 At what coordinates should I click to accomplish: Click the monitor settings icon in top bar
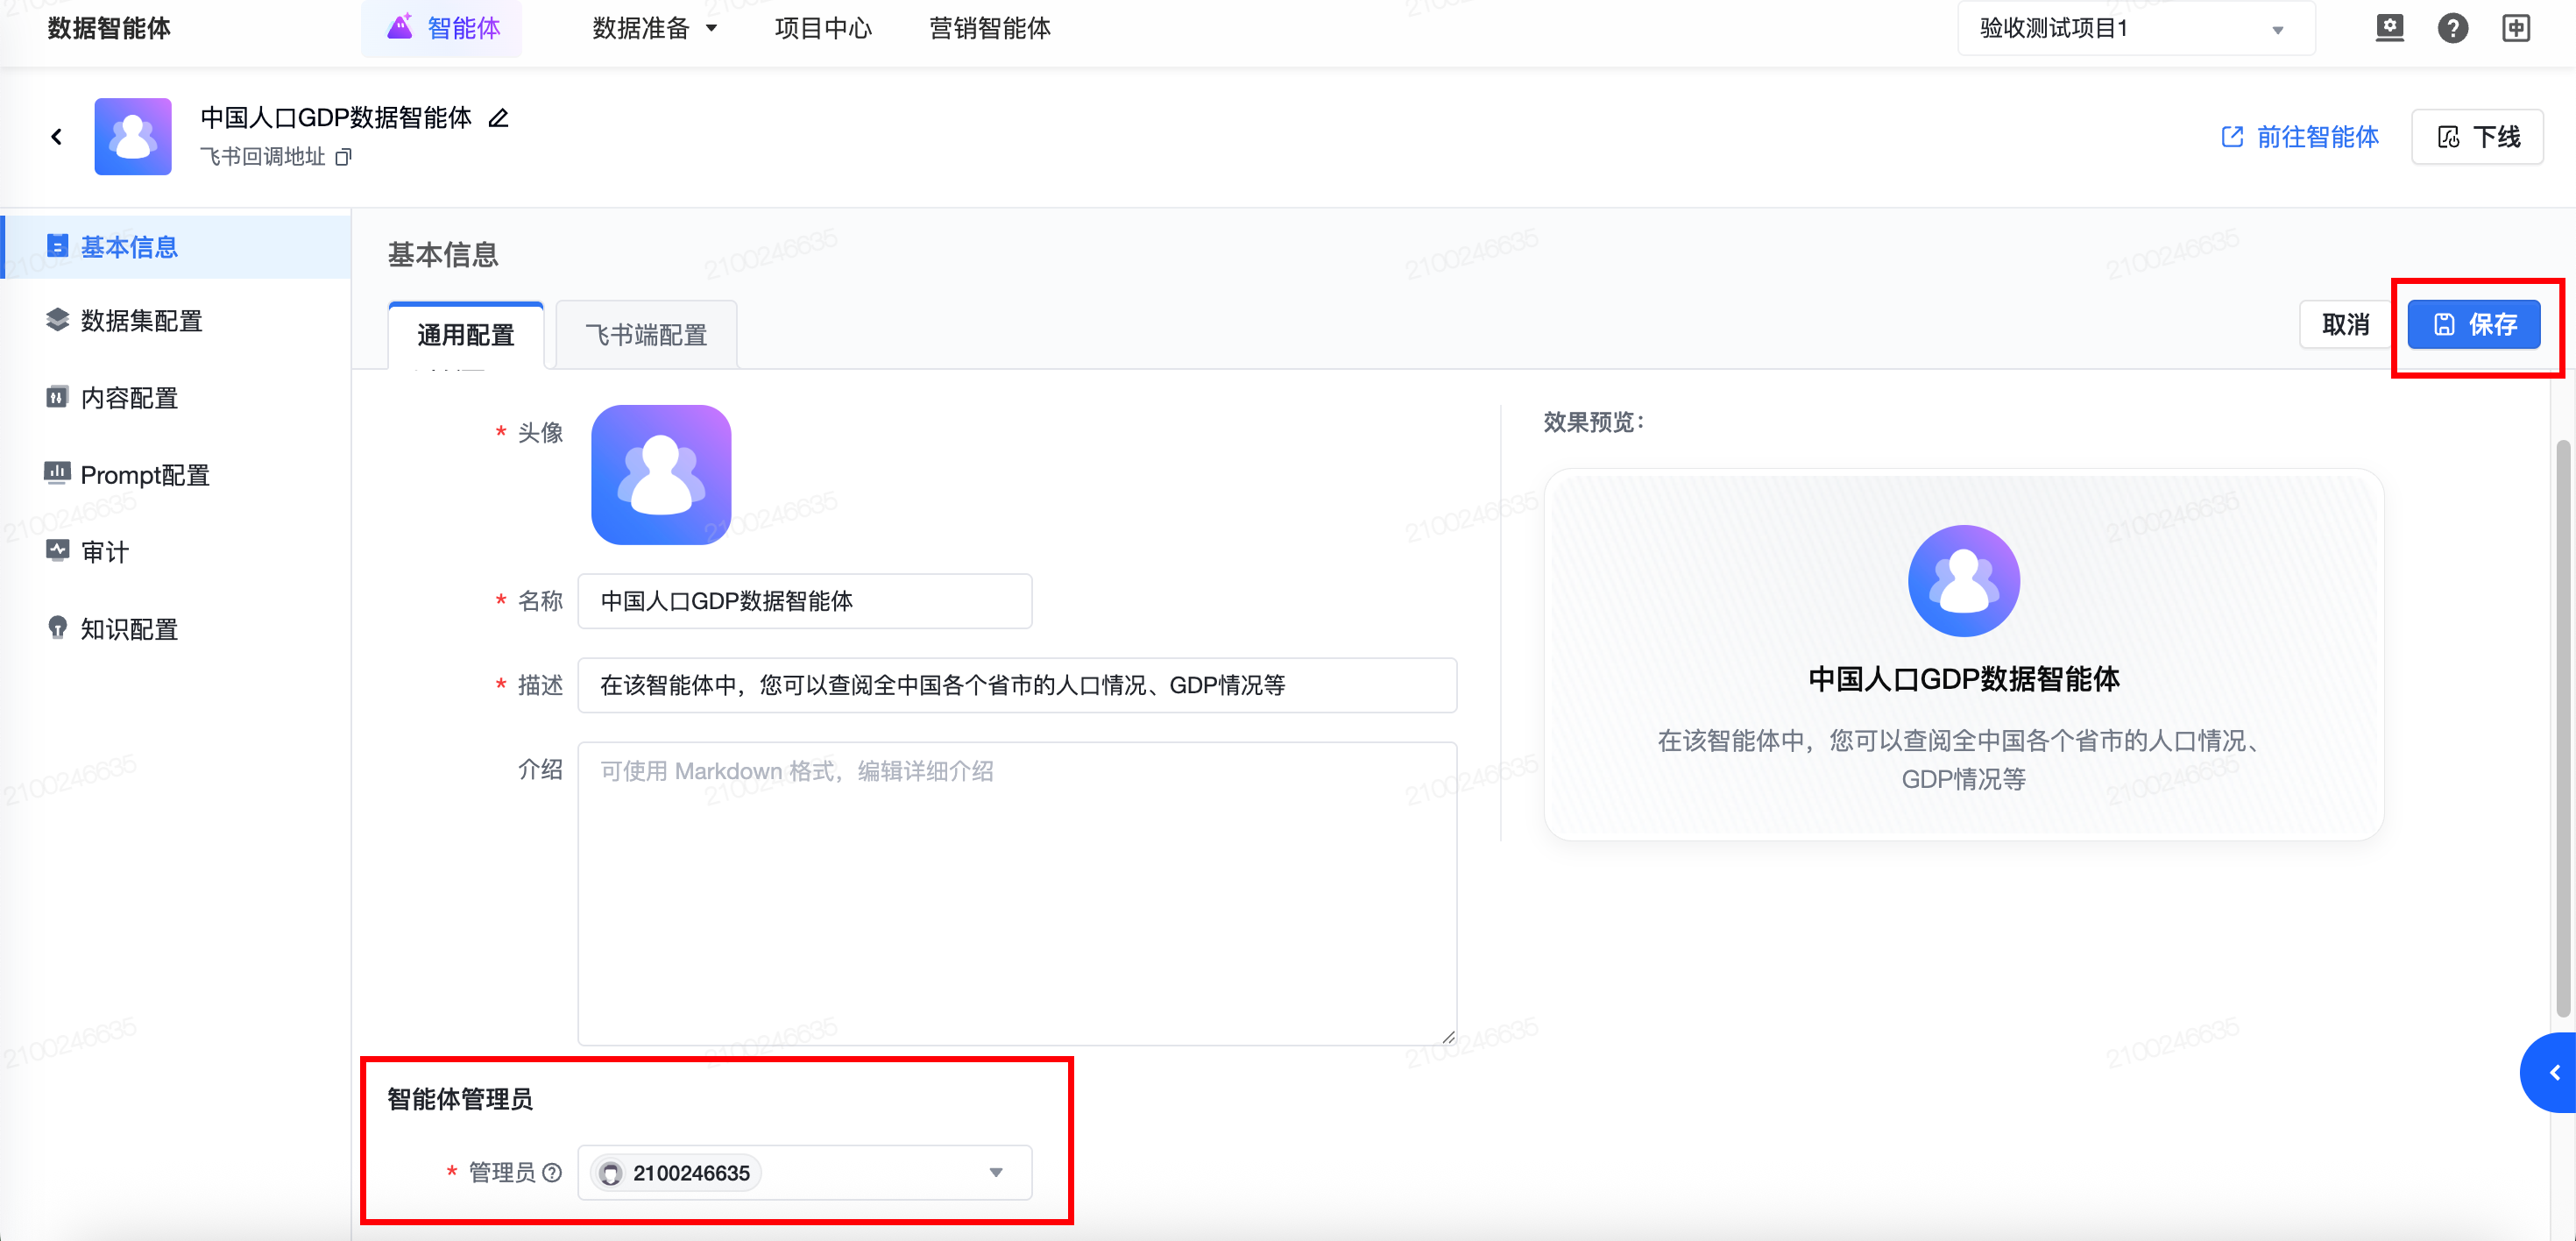[2389, 28]
